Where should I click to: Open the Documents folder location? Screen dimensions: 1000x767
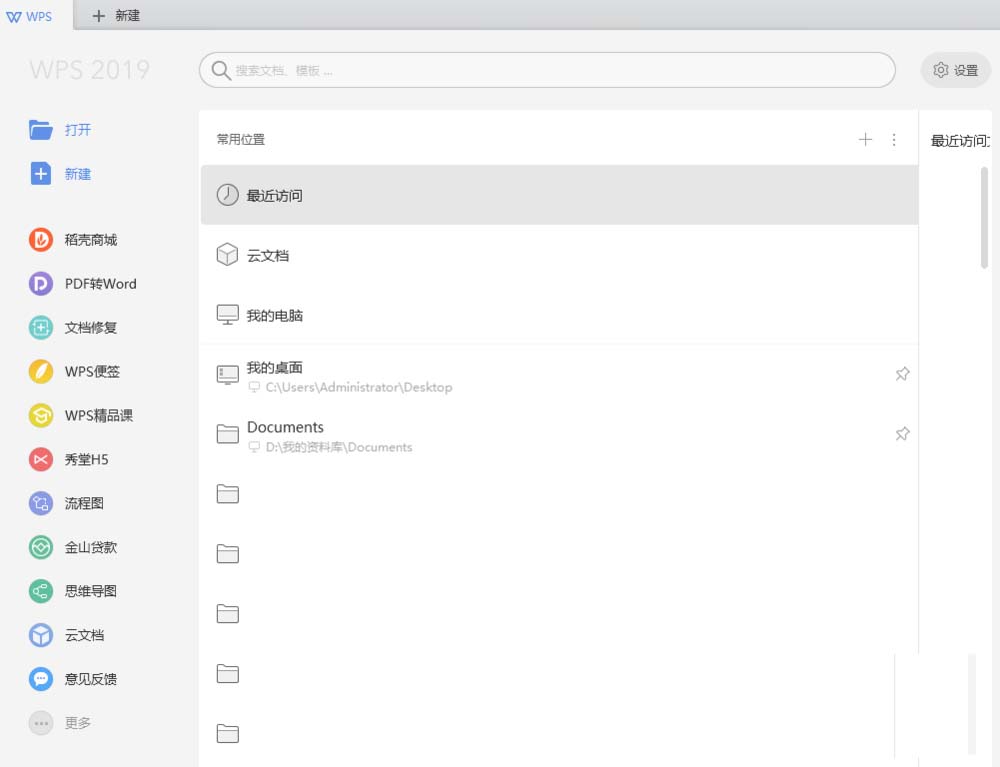pyautogui.click(x=559, y=435)
